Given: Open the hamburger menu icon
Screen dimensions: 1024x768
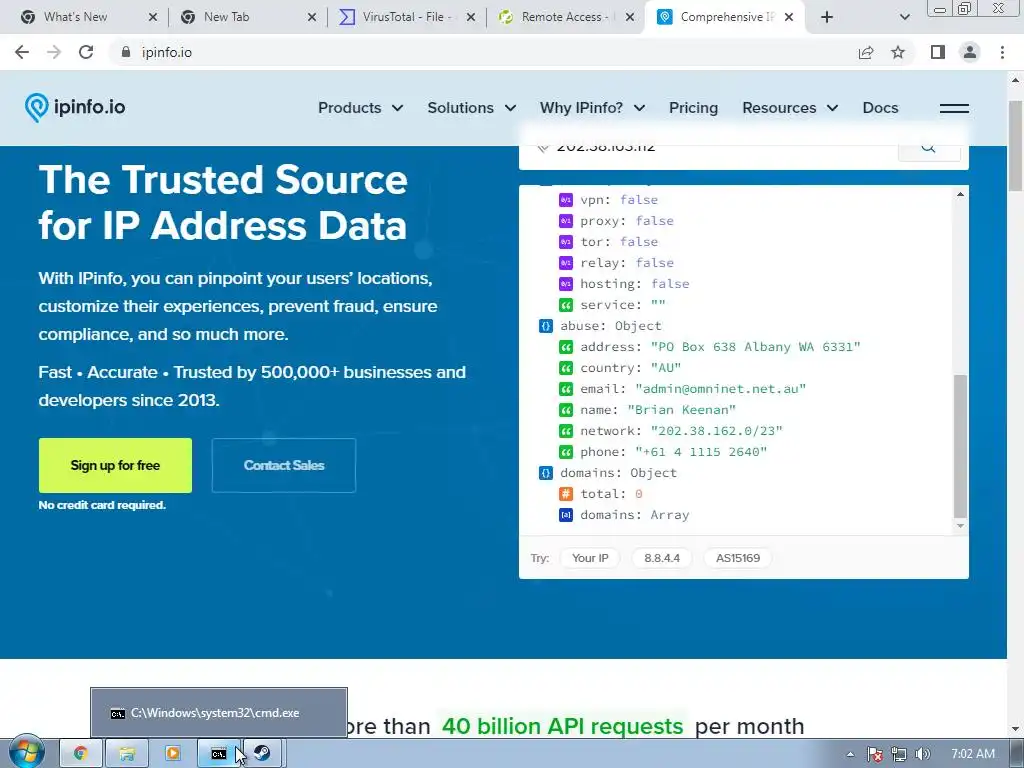Looking at the screenshot, I should coord(953,108).
